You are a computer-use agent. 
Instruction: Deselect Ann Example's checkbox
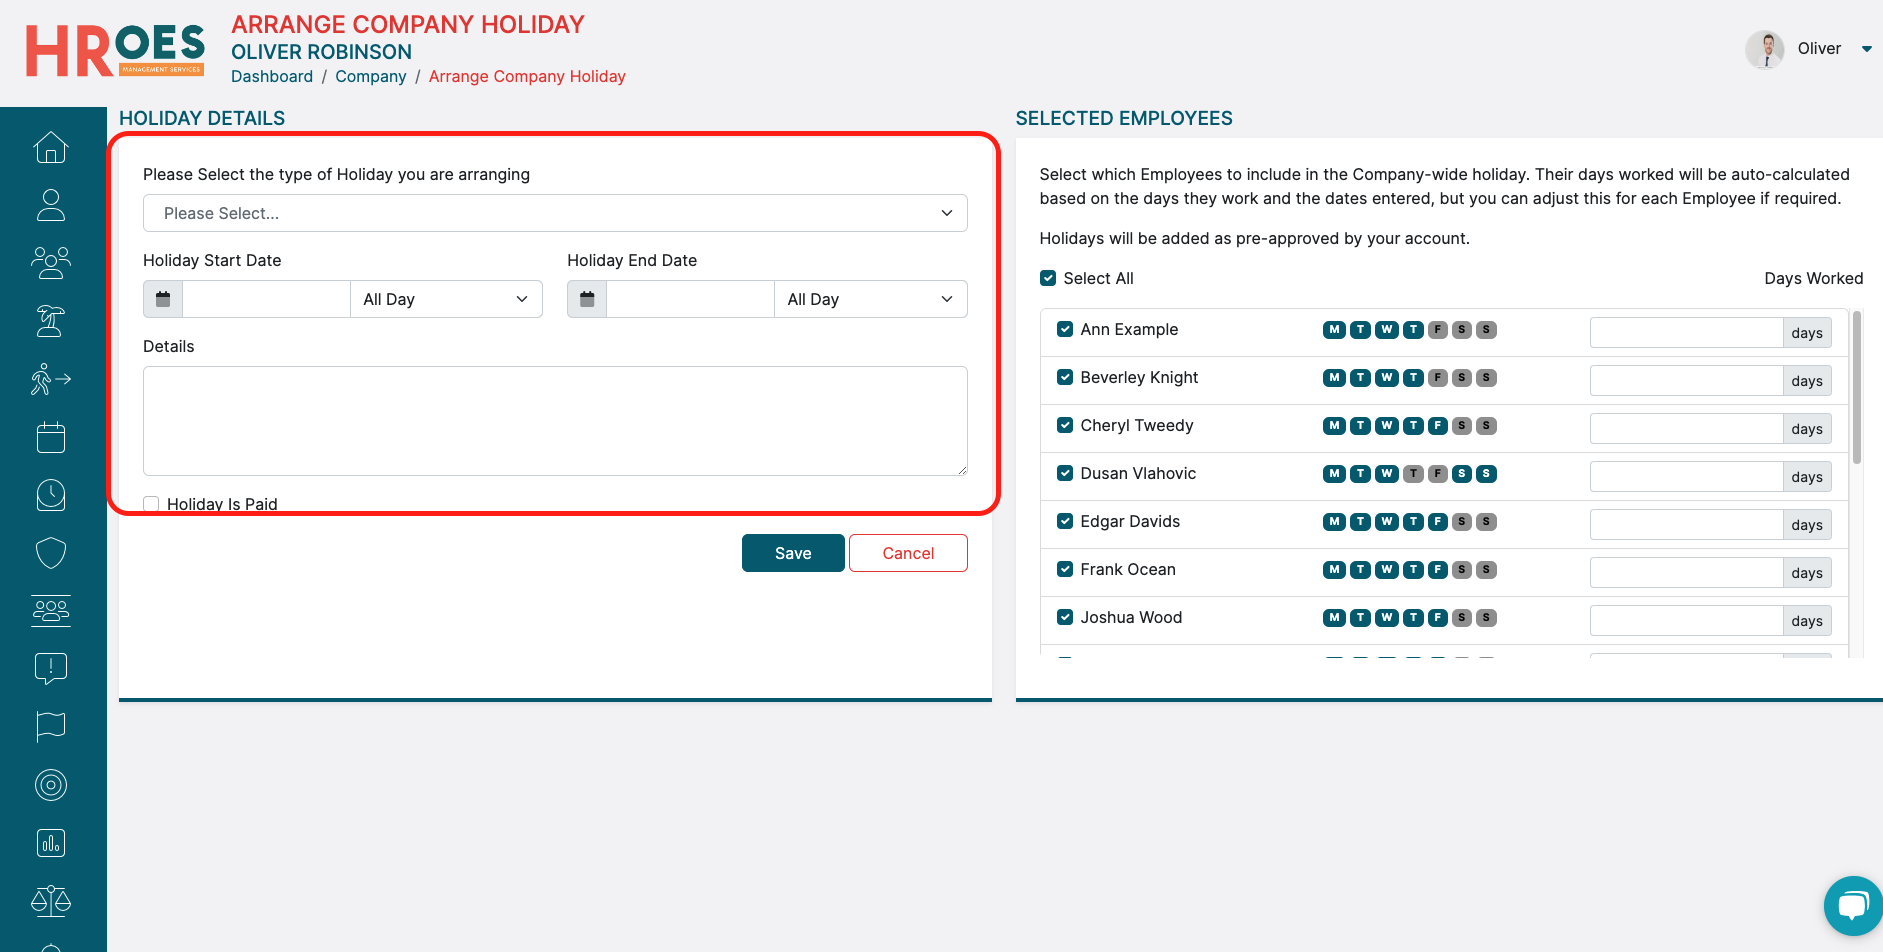click(x=1065, y=329)
